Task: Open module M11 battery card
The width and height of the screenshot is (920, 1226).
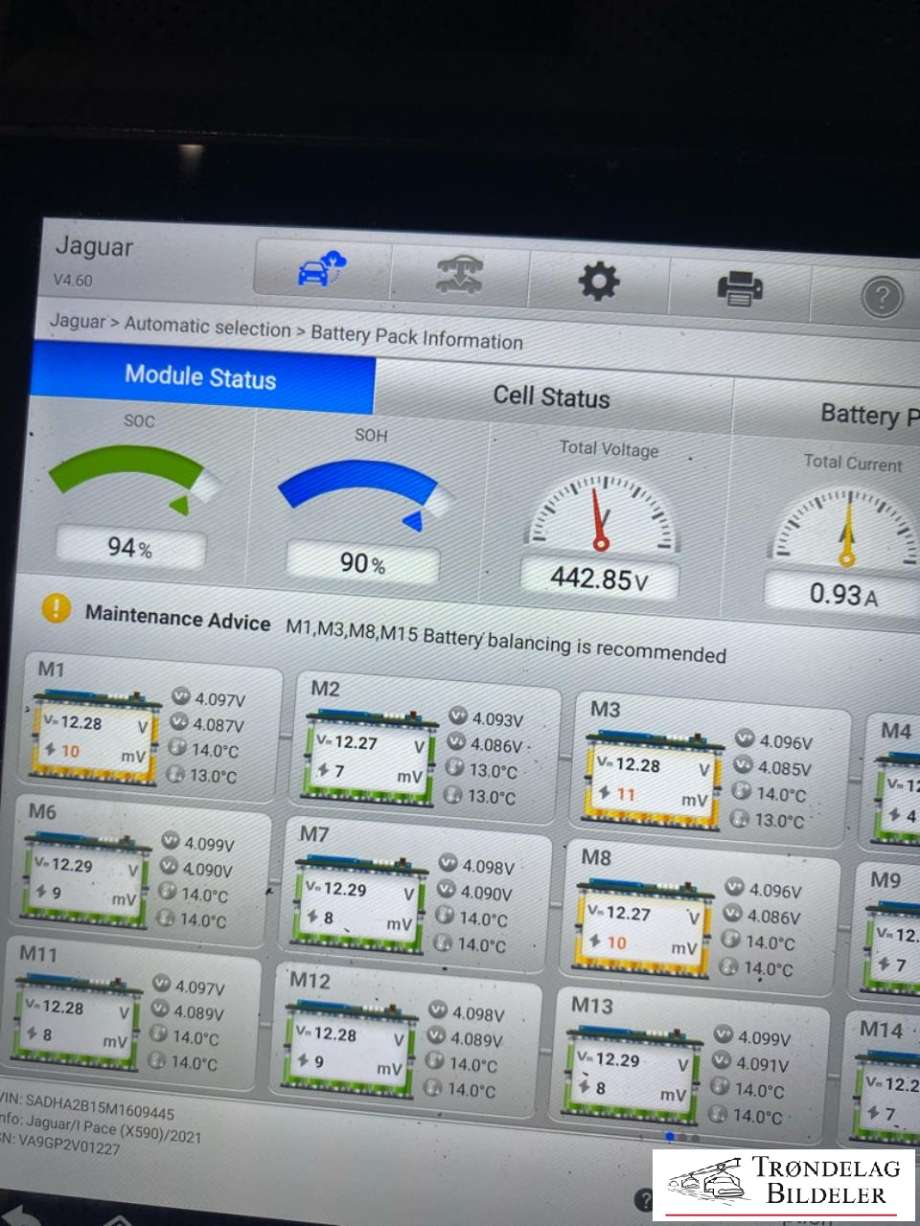Action: (131, 1013)
